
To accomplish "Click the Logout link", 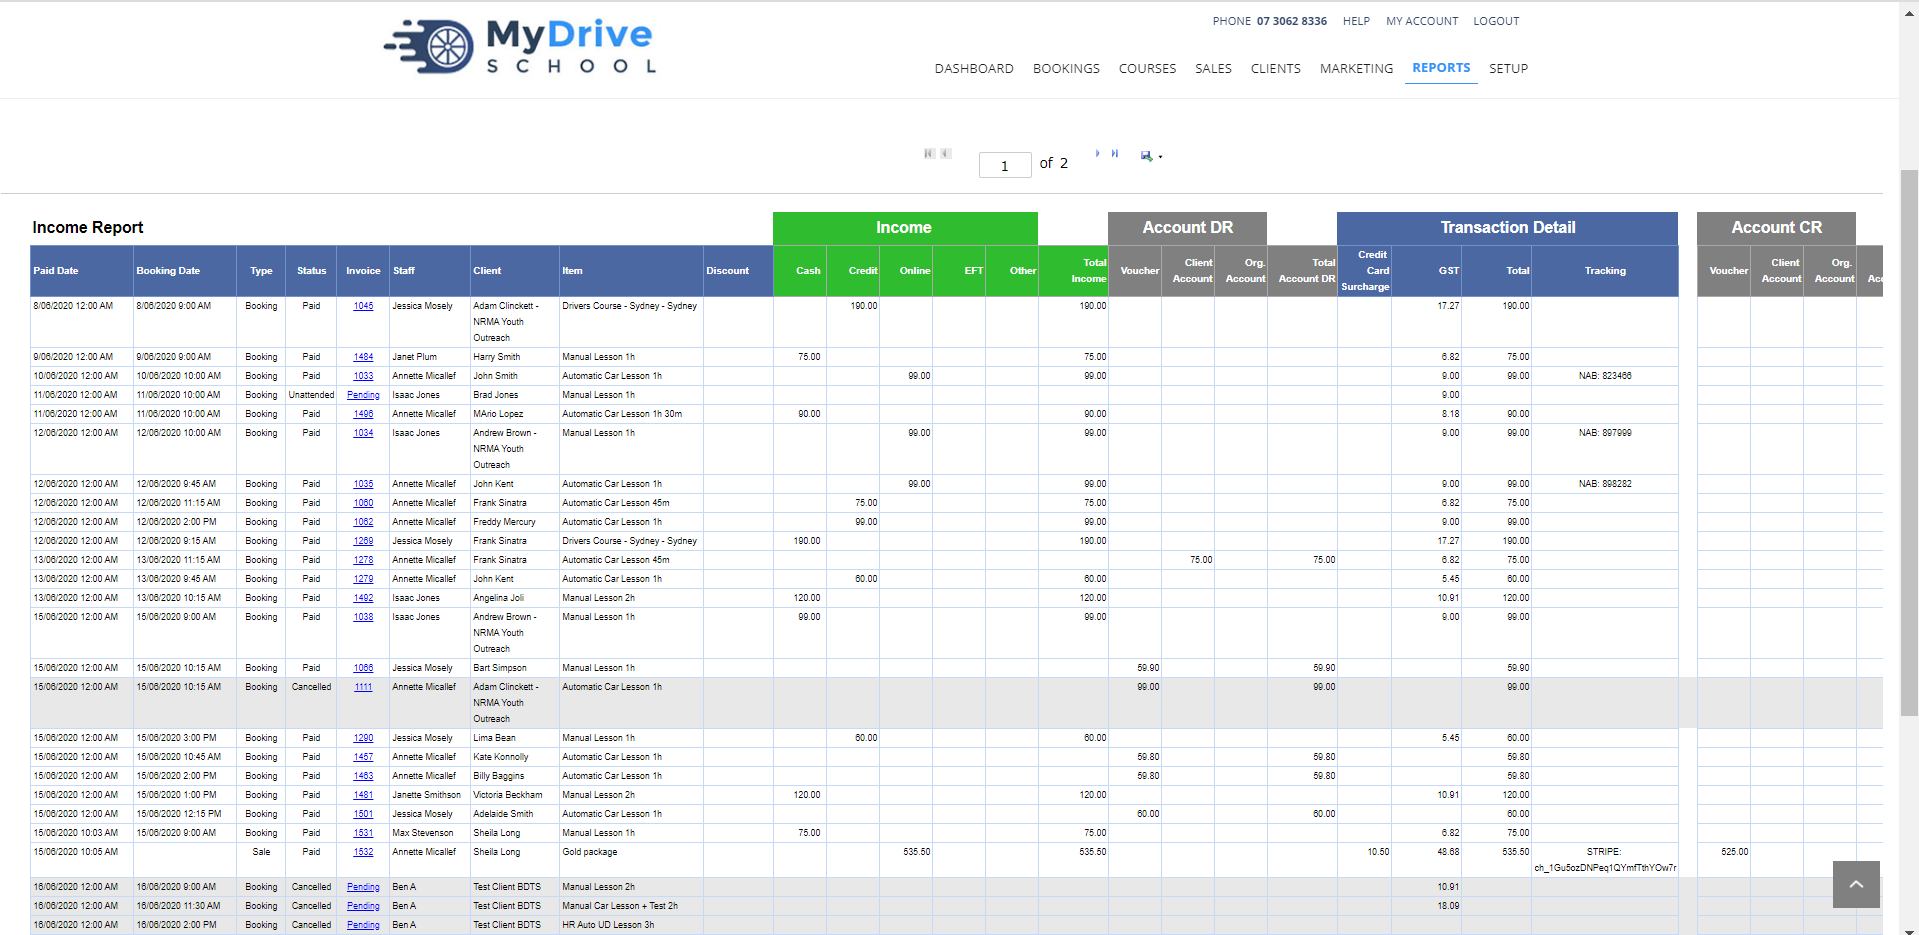I will pos(1496,21).
